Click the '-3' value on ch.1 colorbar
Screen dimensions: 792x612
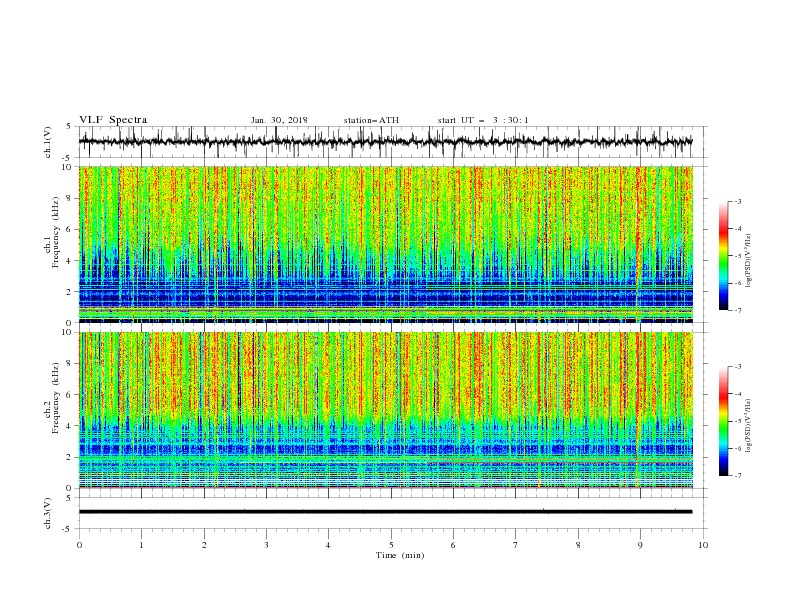pos(737,201)
